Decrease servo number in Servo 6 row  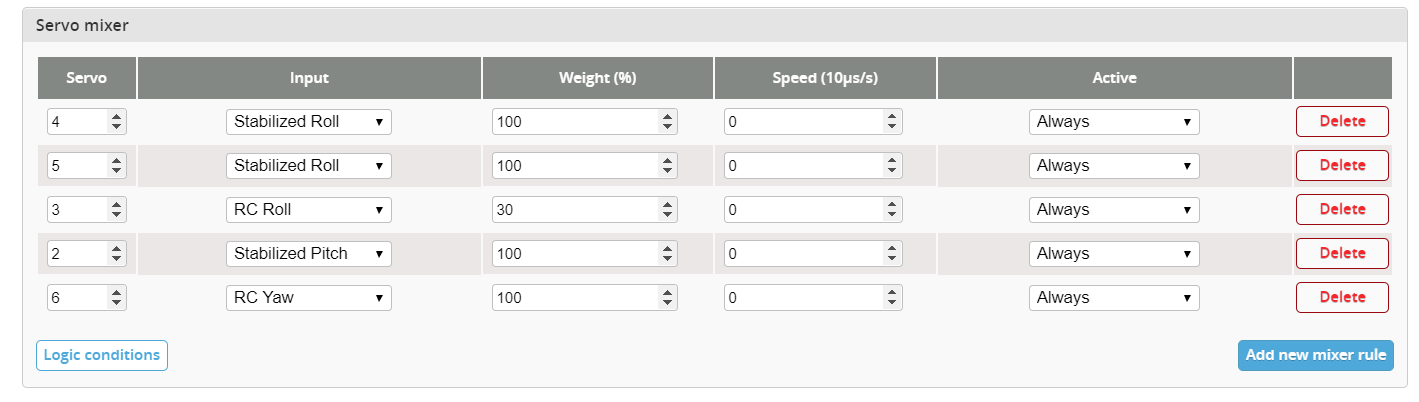(117, 302)
